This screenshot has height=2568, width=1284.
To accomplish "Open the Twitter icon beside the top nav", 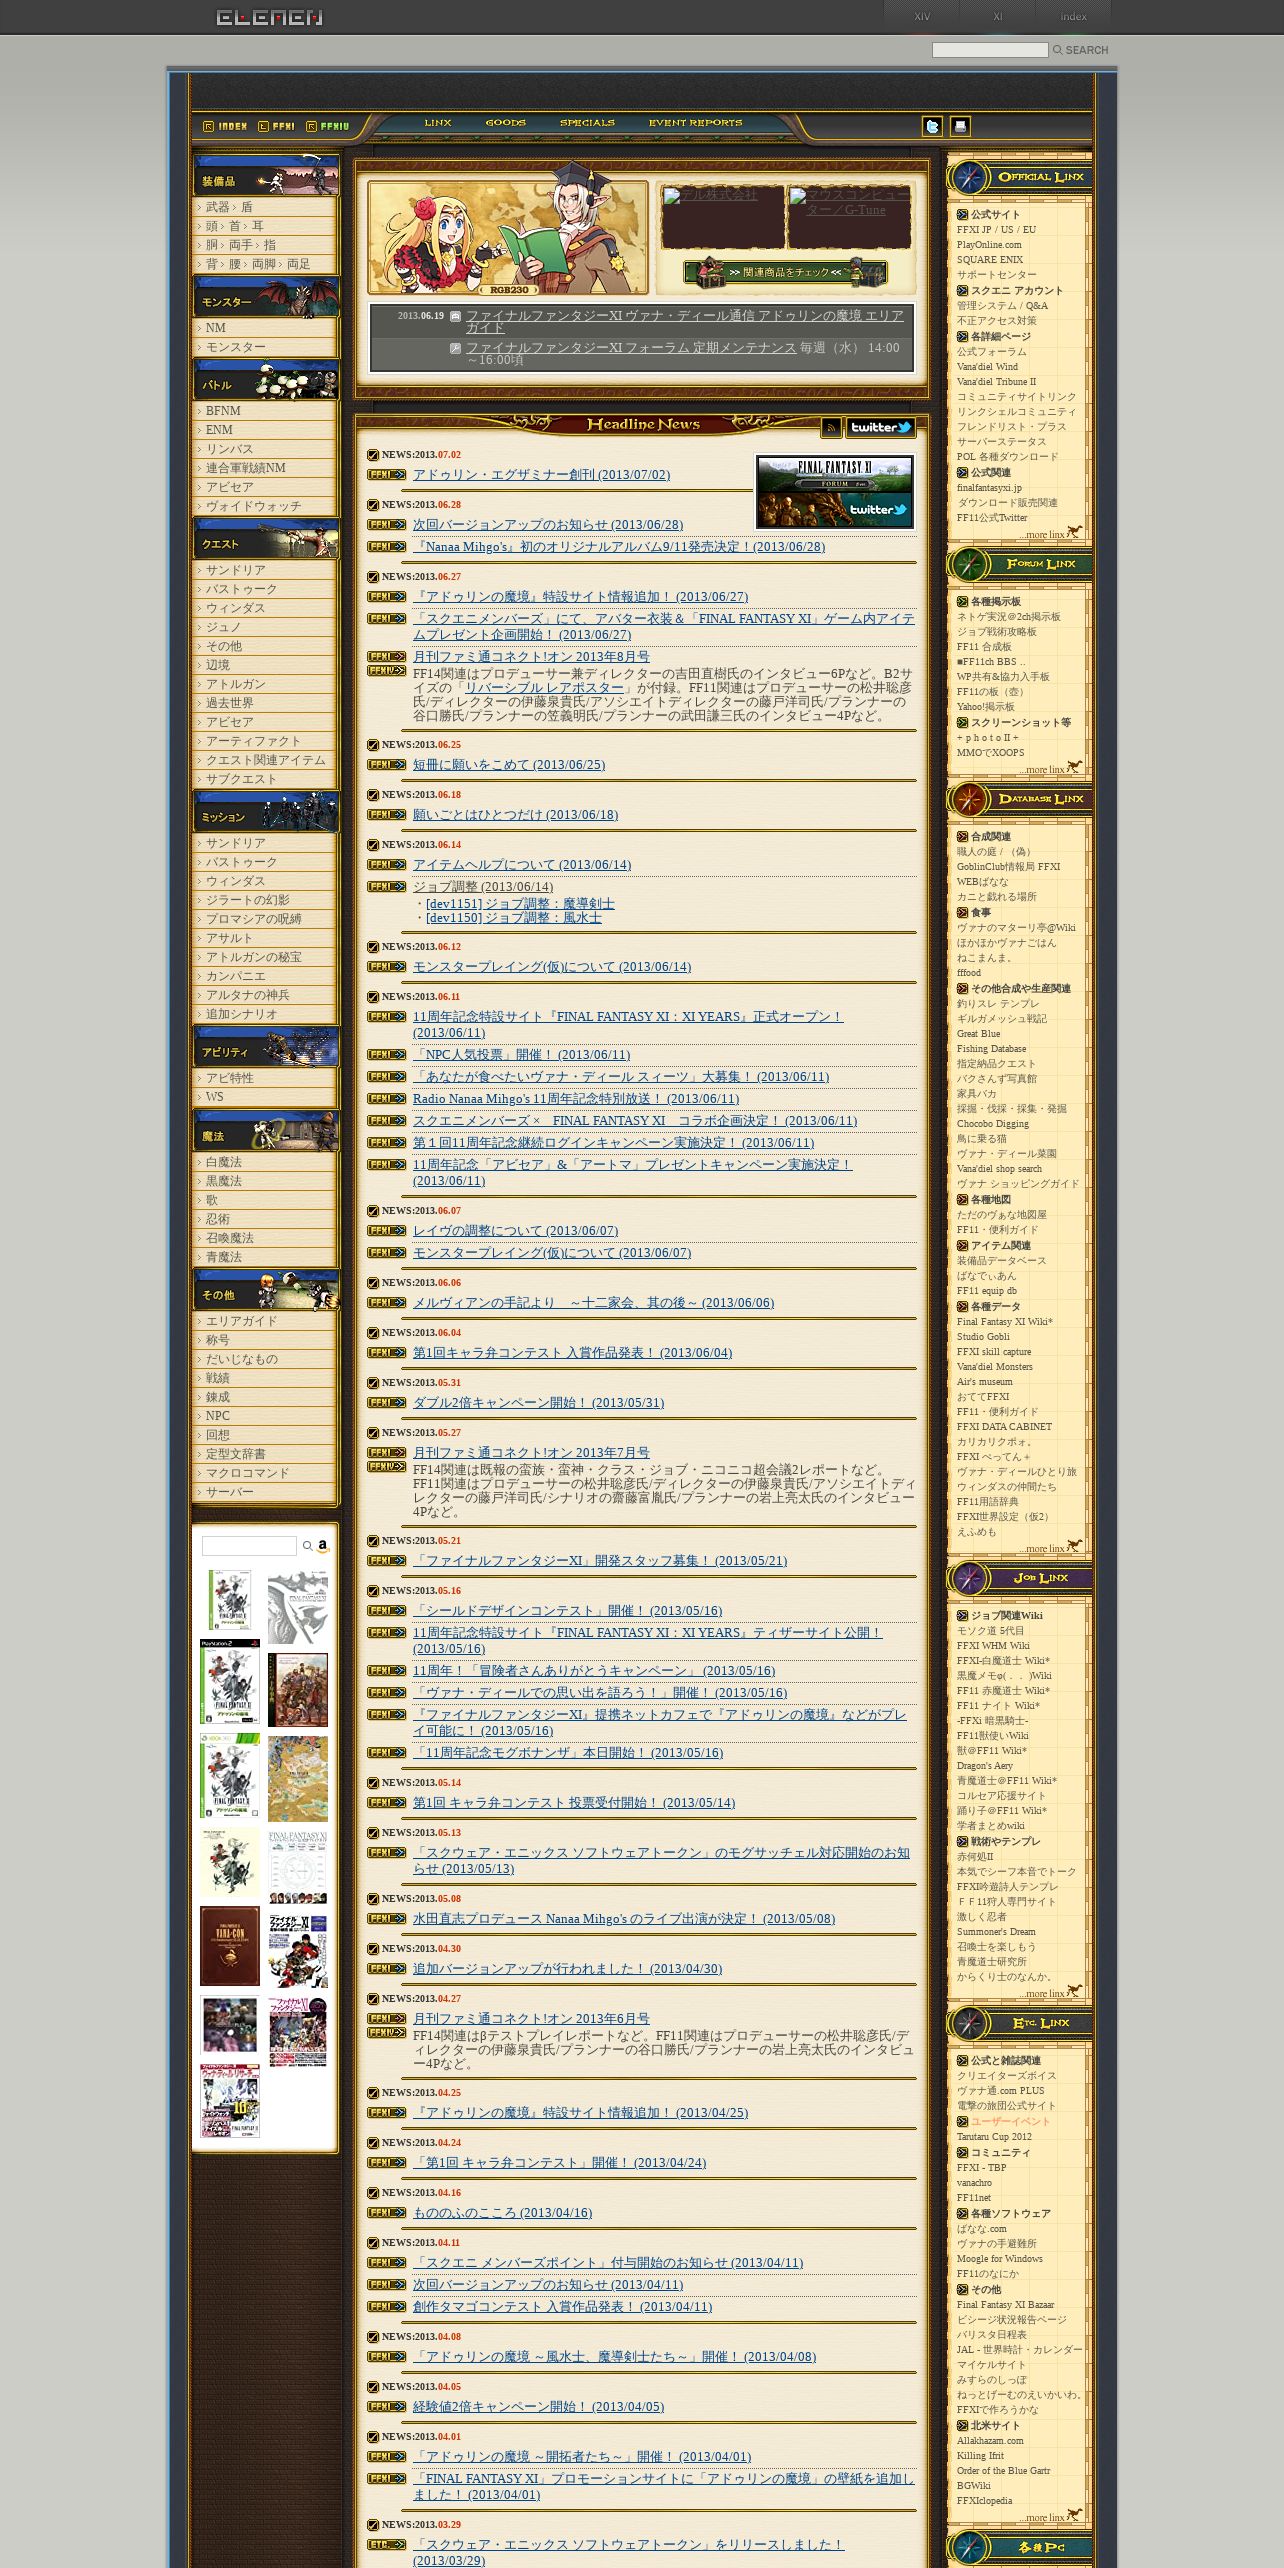I will (x=932, y=126).
